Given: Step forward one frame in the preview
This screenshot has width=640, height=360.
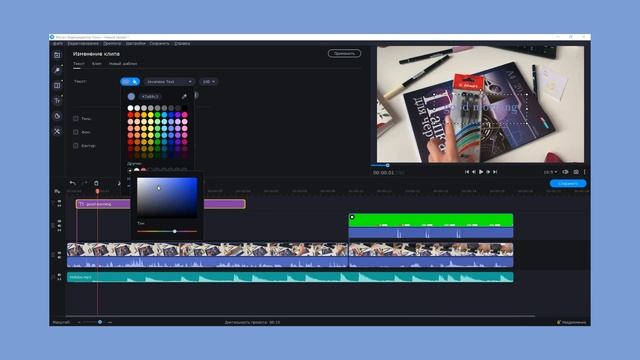Looking at the screenshot, I should point(488,172).
